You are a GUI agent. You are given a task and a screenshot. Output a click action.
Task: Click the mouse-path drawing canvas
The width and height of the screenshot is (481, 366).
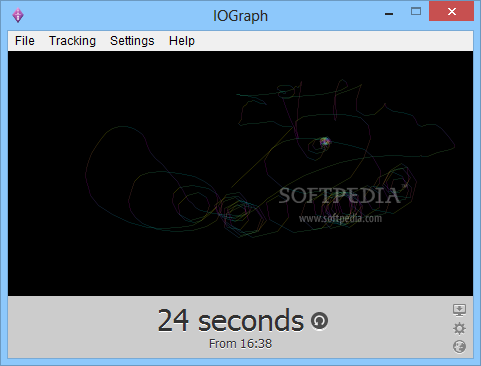coord(240,173)
